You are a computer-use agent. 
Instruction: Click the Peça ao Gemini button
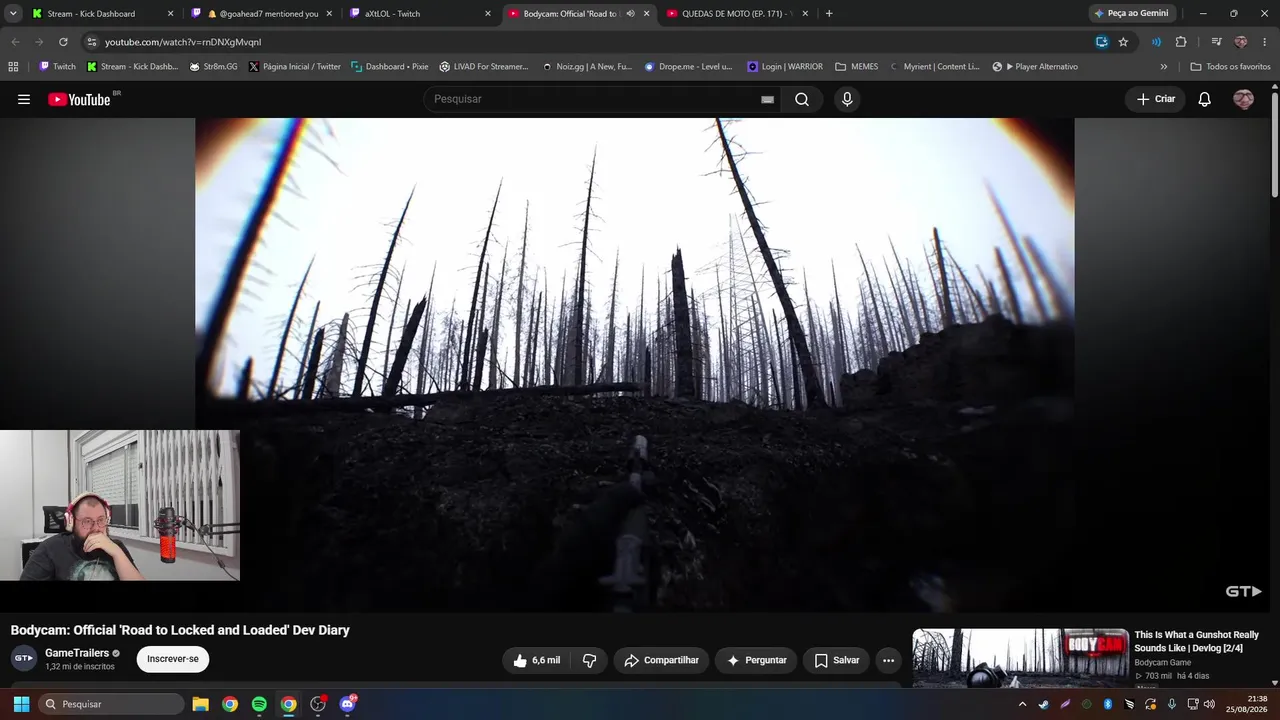coord(1131,14)
